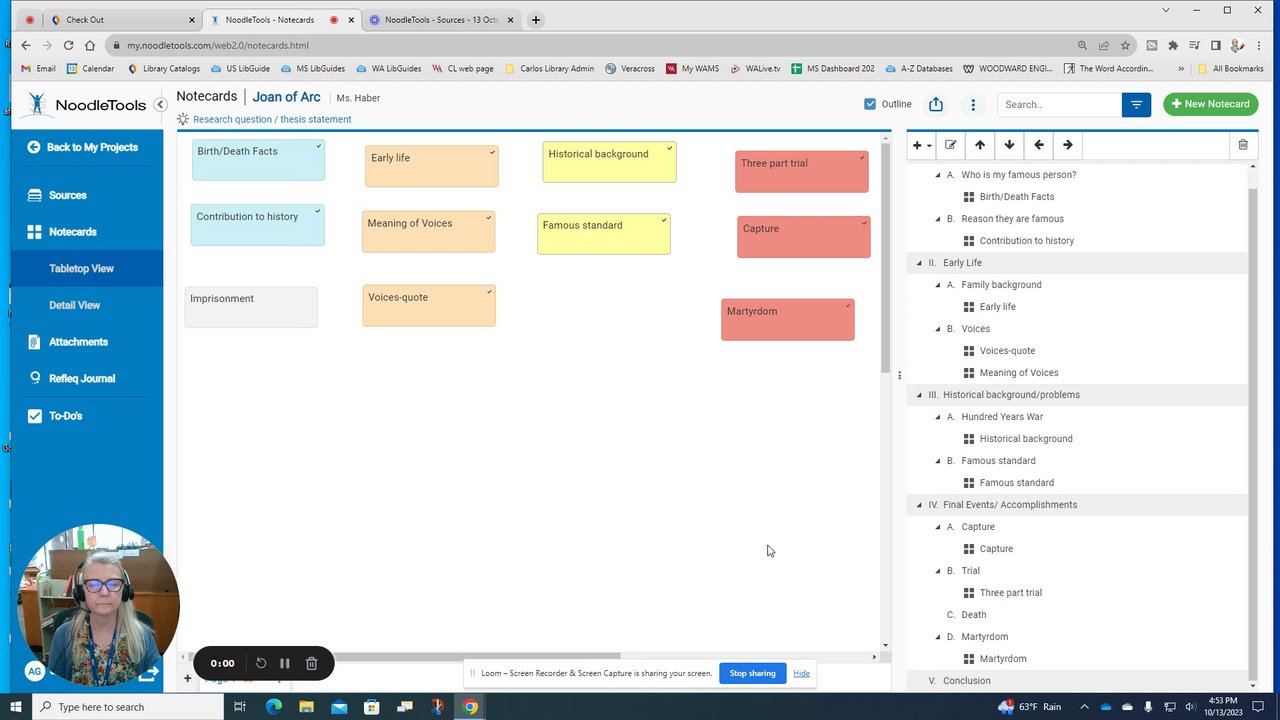Toggle checkmark on Three part trial notecard
The width and height of the screenshot is (1280, 720).
tap(862, 157)
